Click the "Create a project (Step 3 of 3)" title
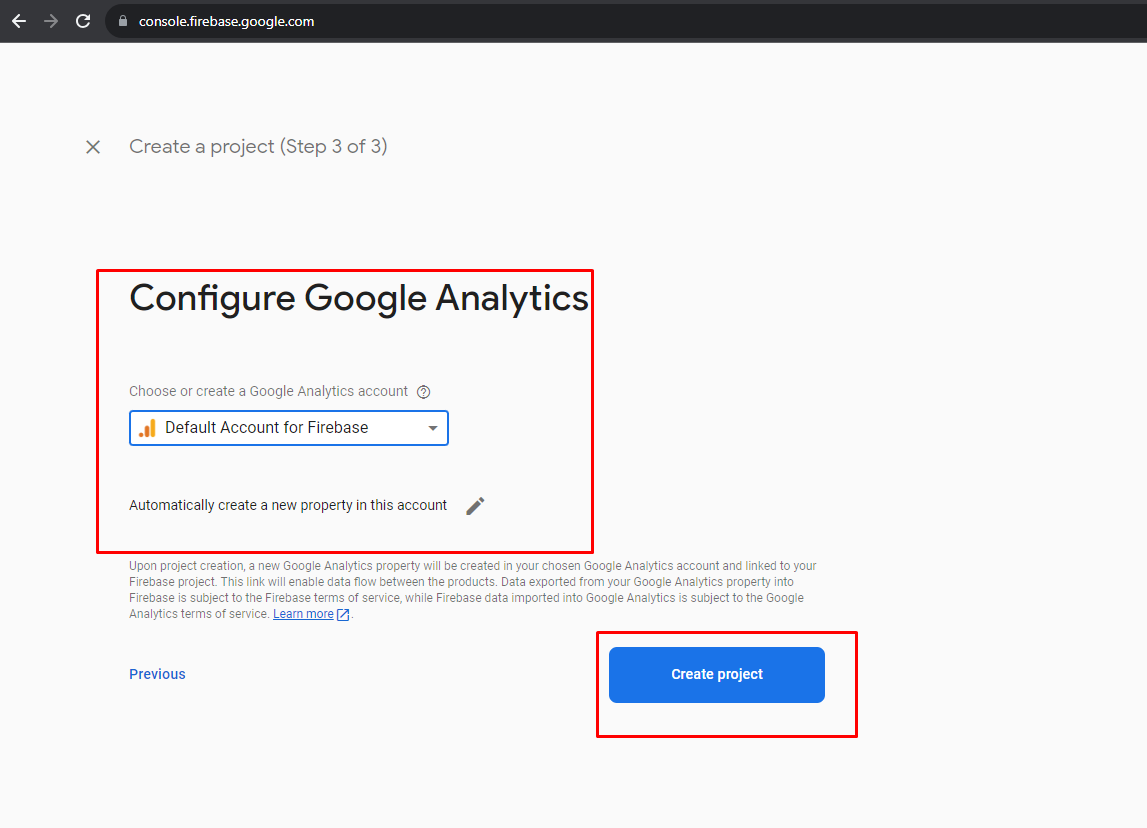This screenshot has width=1147, height=828. (x=258, y=147)
